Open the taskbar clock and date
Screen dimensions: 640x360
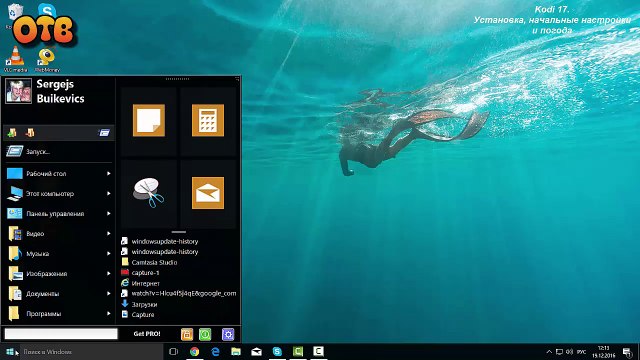tap(604, 352)
